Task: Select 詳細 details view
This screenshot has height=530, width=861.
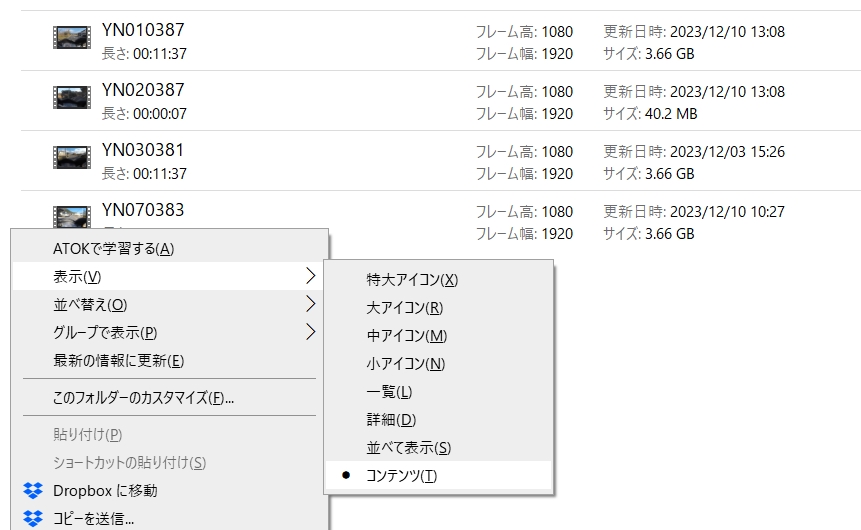Action: [391, 420]
